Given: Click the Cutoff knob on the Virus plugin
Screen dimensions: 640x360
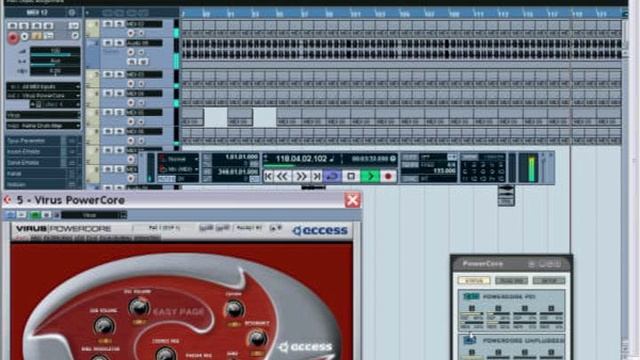Looking at the screenshot, I should pos(234,309).
